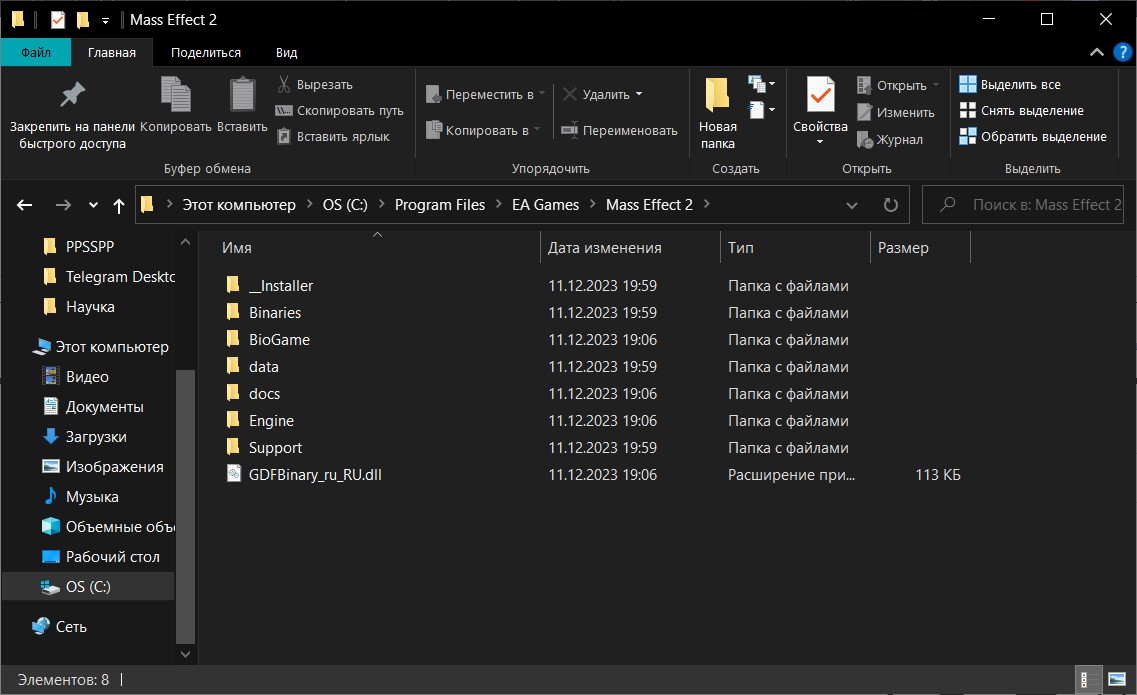
Task: Click the Cut scissors icon
Action: [x=284, y=85]
